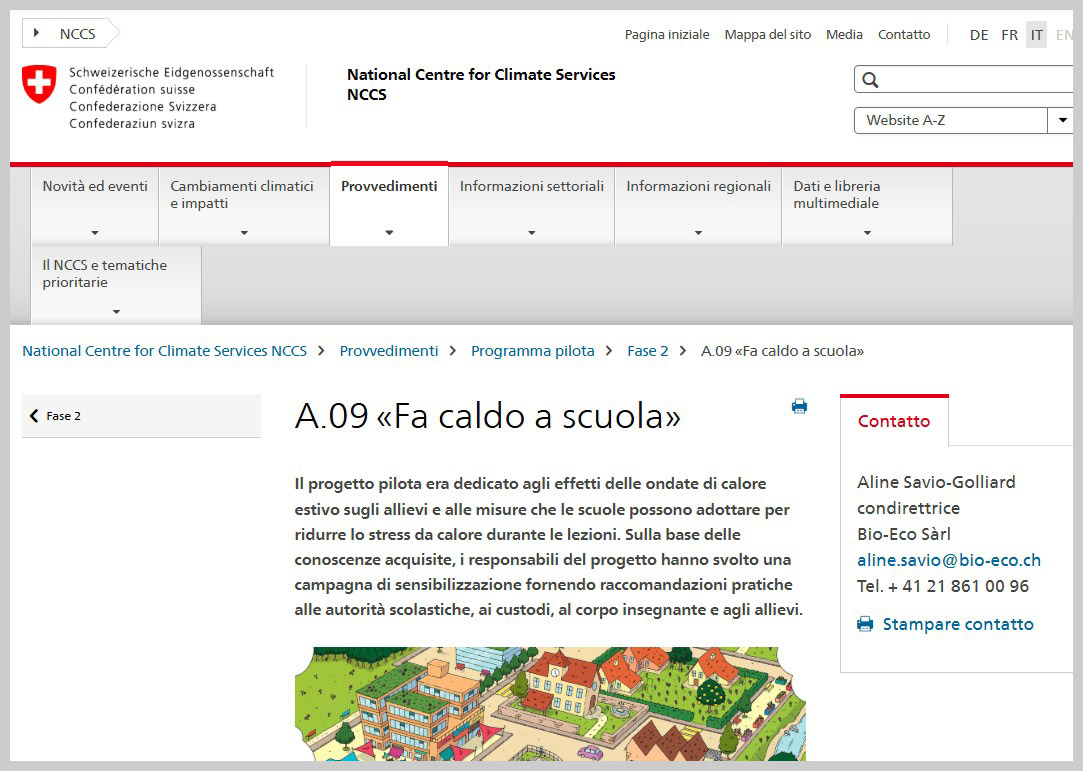The image size is (1083, 771).
Task: Open the Dati e libreria multimediale menu
Action: (866, 206)
